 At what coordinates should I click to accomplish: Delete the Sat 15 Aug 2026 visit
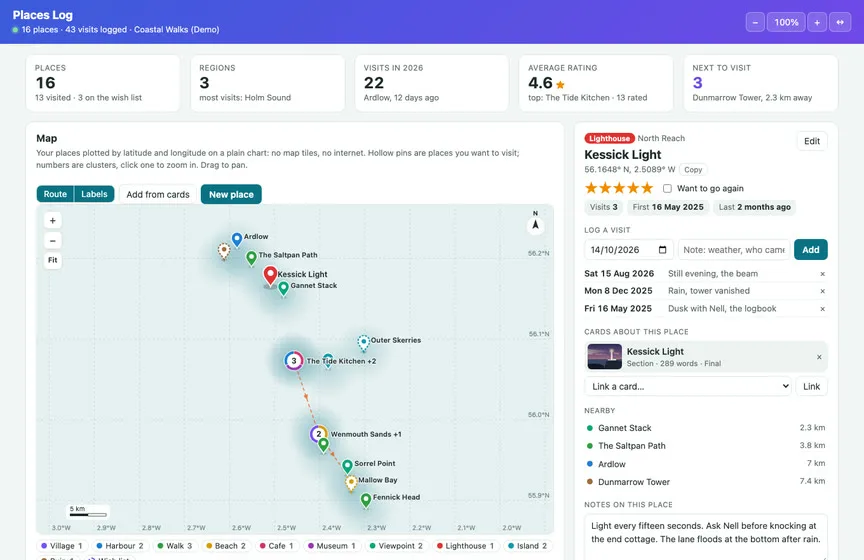822,274
